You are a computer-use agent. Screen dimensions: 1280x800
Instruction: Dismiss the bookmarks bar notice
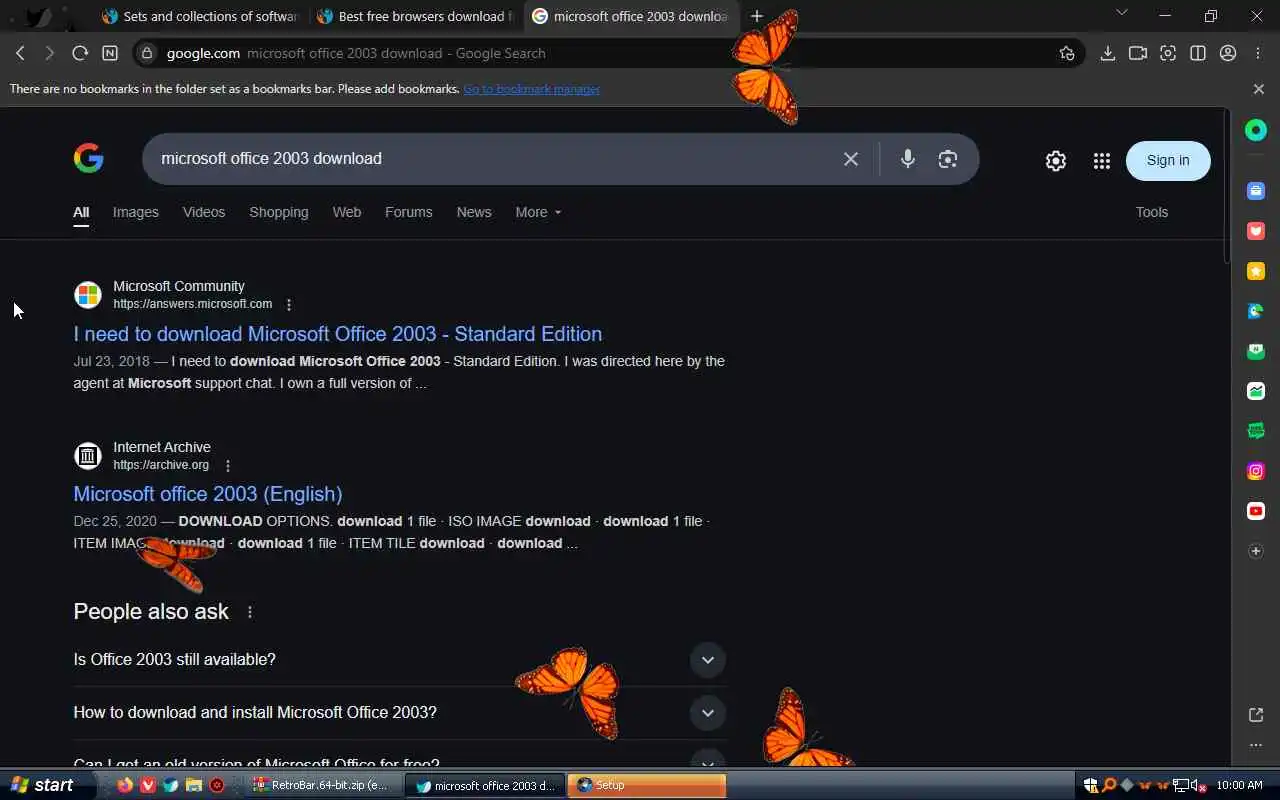(x=1259, y=89)
